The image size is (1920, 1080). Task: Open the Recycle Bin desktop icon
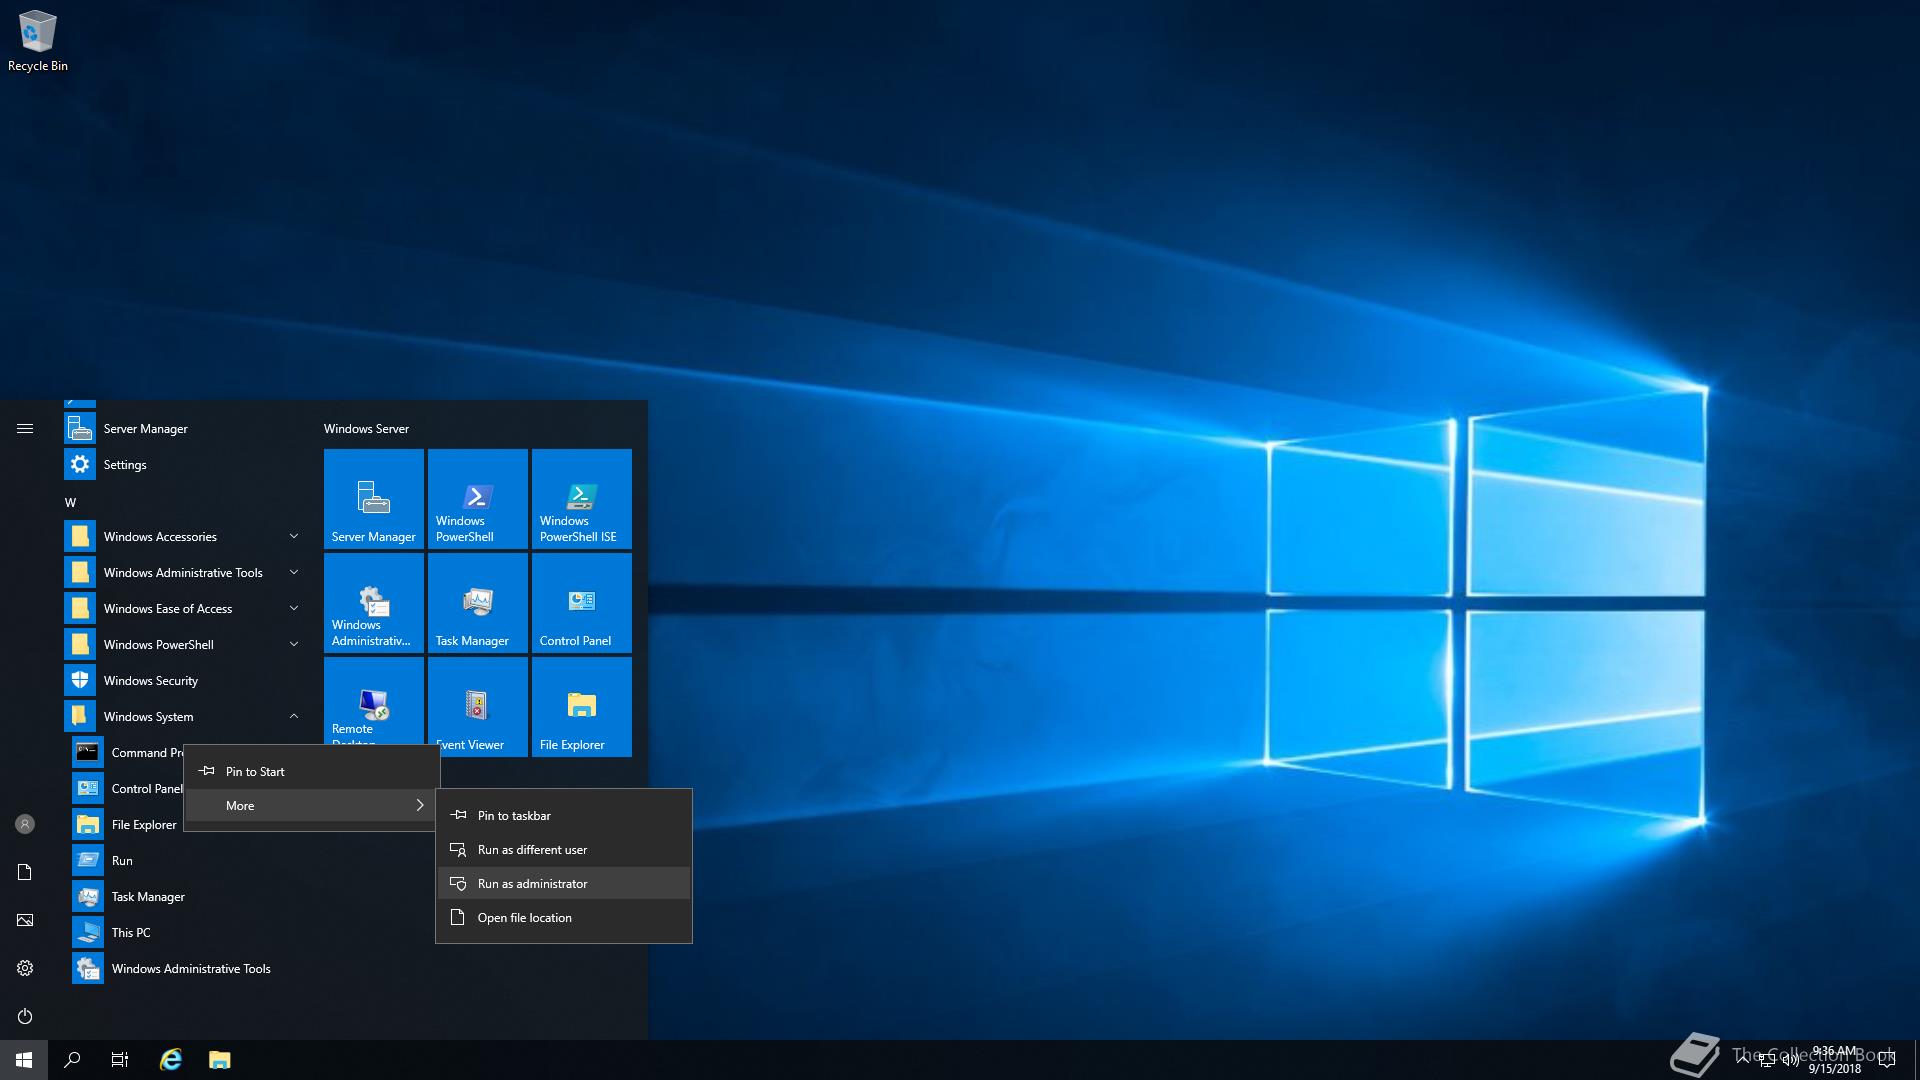[x=38, y=40]
